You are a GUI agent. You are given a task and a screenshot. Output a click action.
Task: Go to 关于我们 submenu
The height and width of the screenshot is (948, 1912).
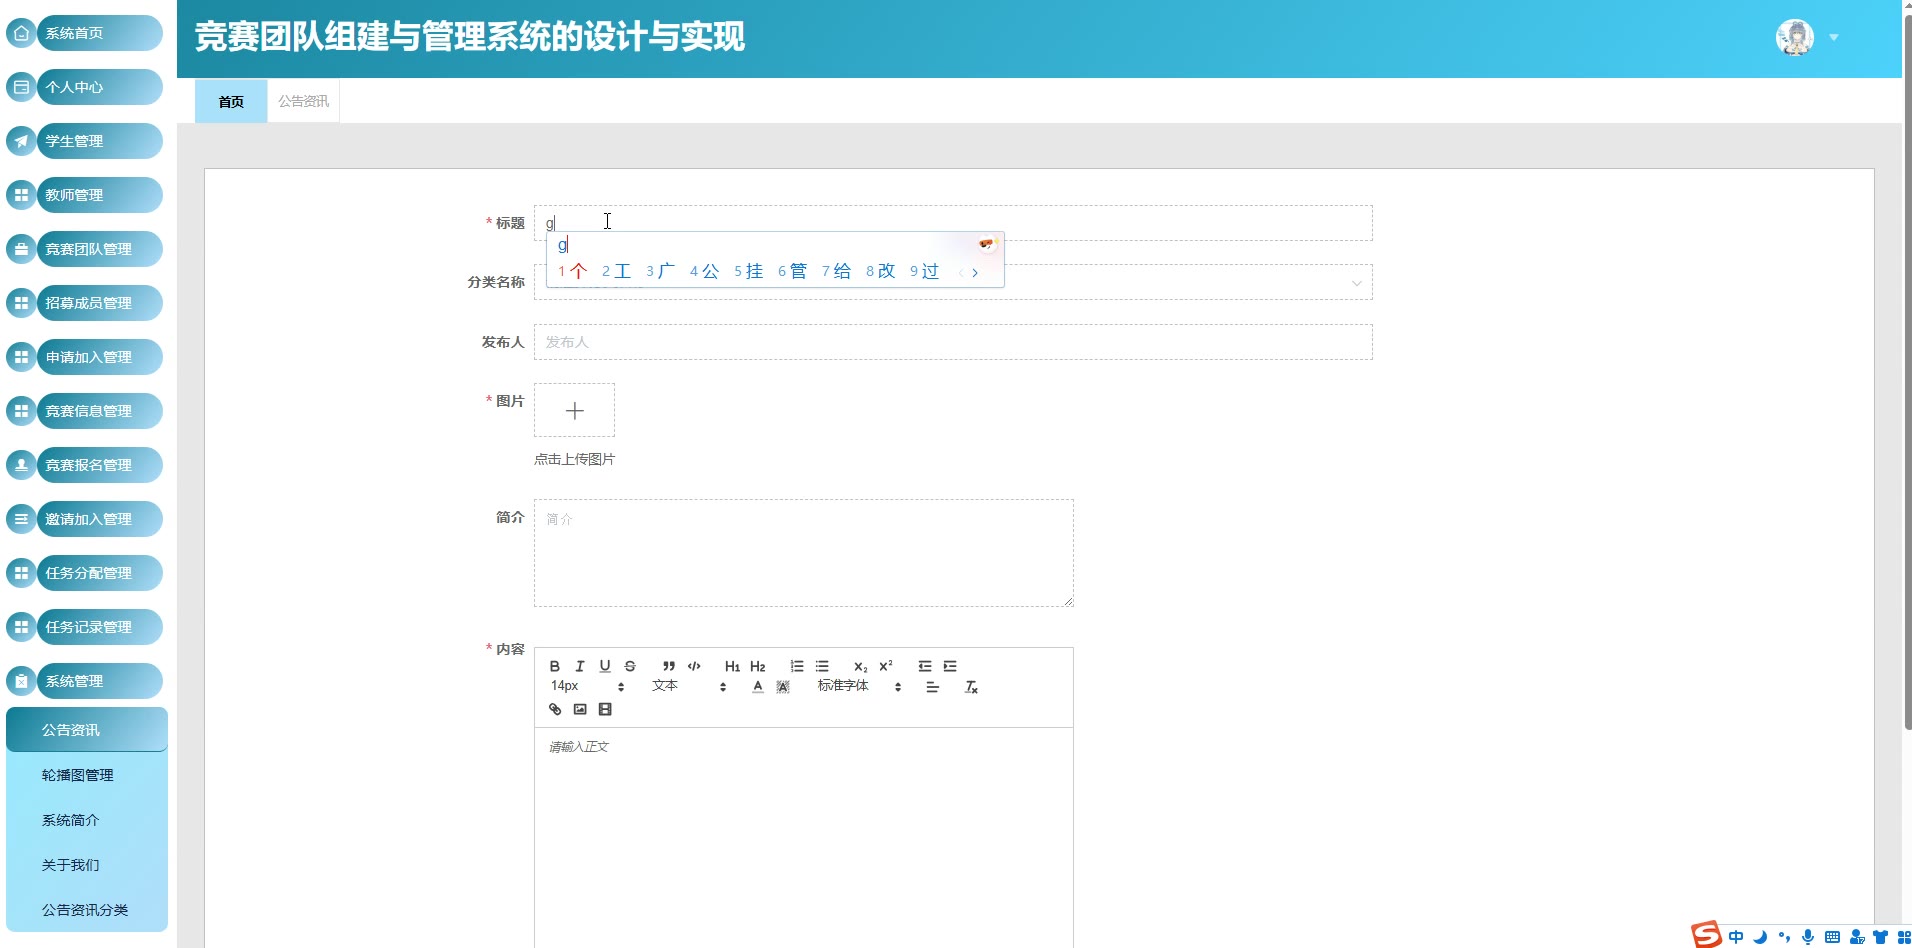click(87, 865)
